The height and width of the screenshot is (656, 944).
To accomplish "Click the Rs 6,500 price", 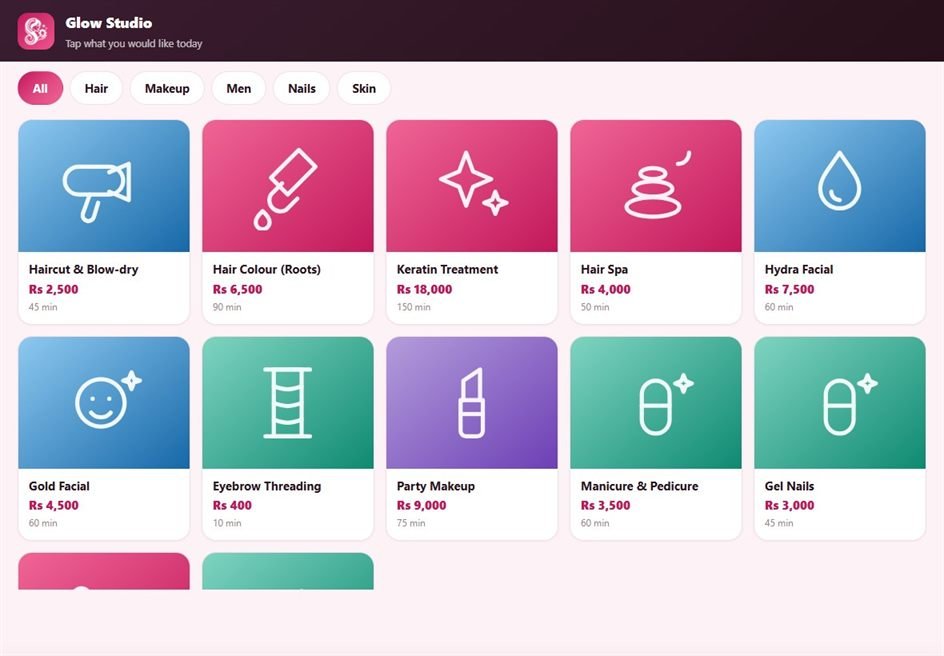I will (237, 289).
